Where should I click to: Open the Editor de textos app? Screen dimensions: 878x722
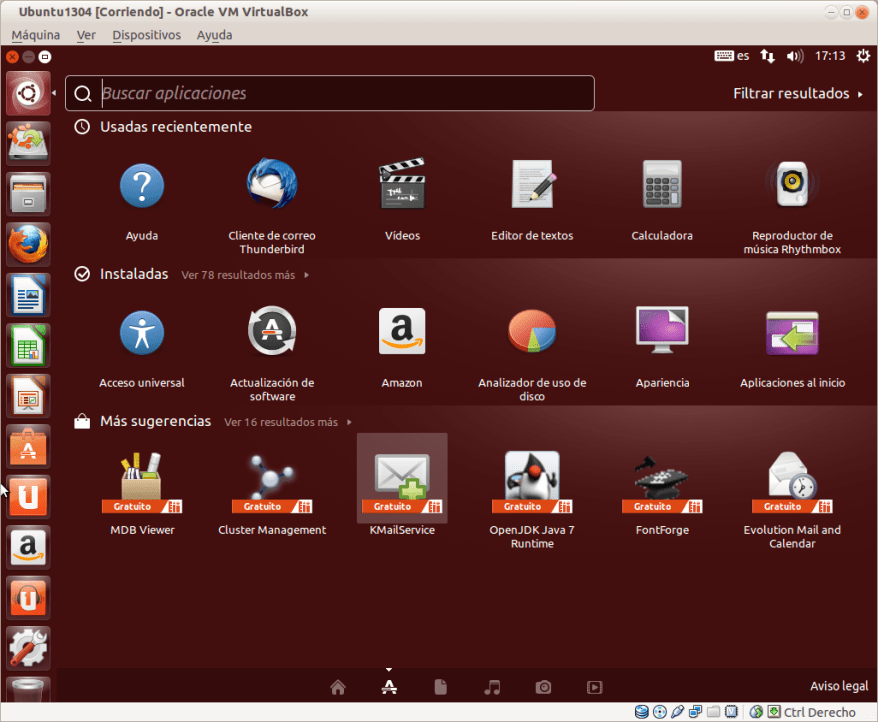(x=532, y=186)
